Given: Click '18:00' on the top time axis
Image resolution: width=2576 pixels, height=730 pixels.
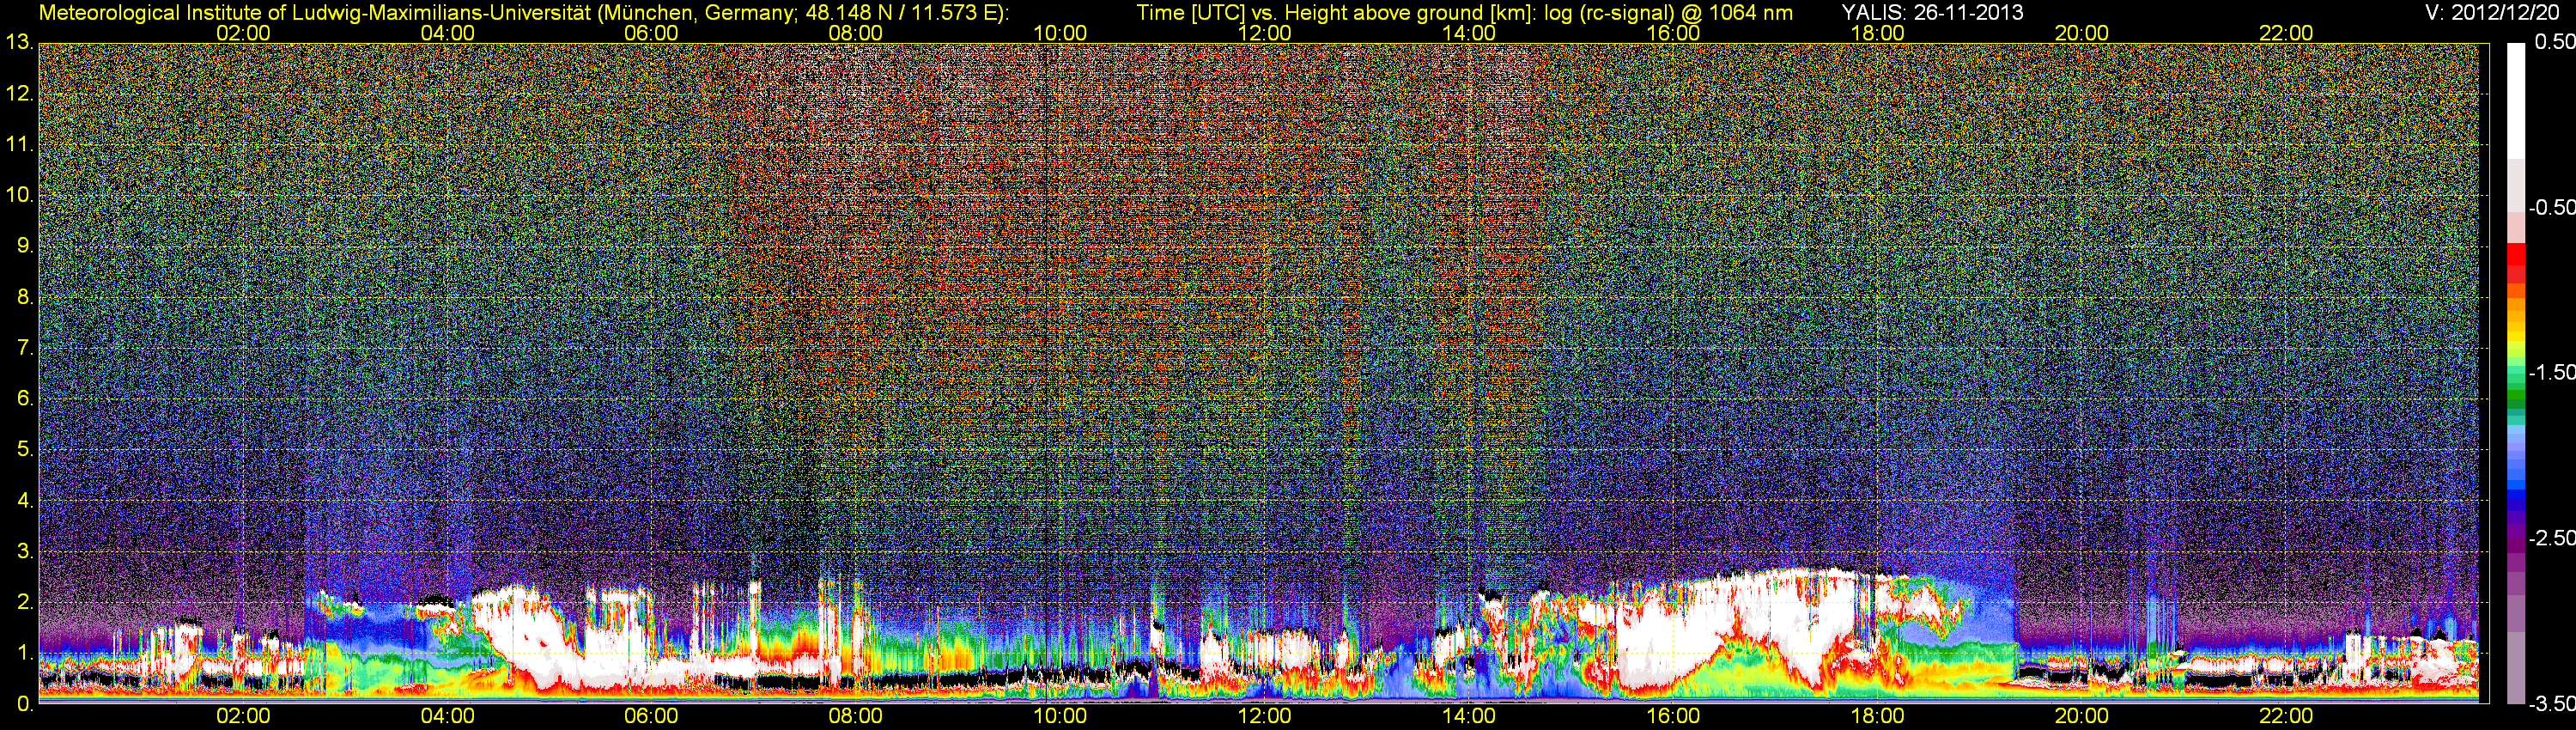Looking at the screenshot, I should [x=1877, y=33].
